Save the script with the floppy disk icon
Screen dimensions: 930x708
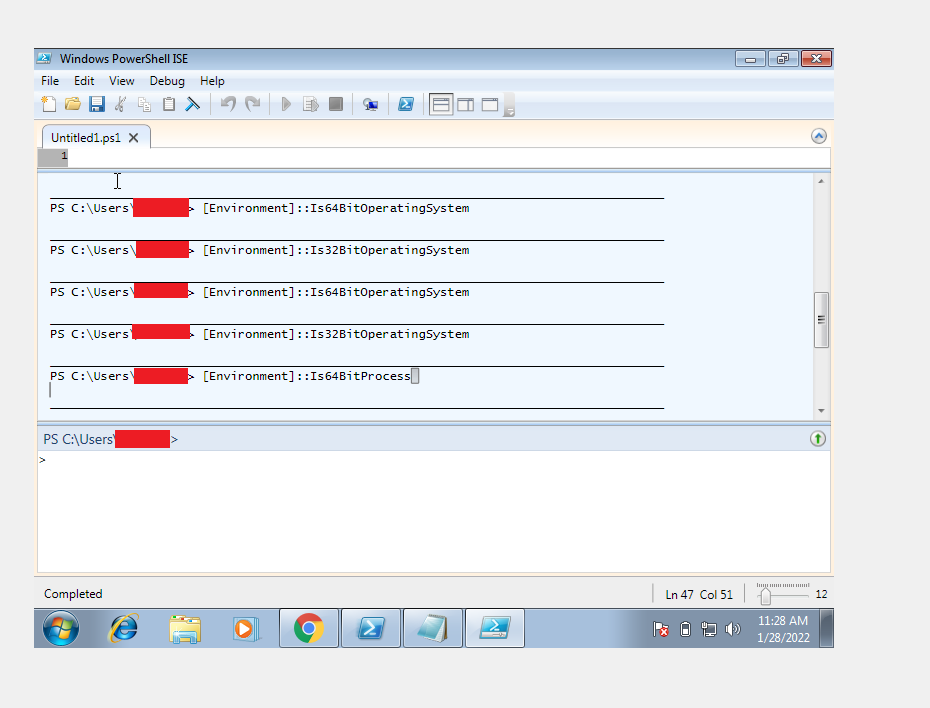point(97,104)
